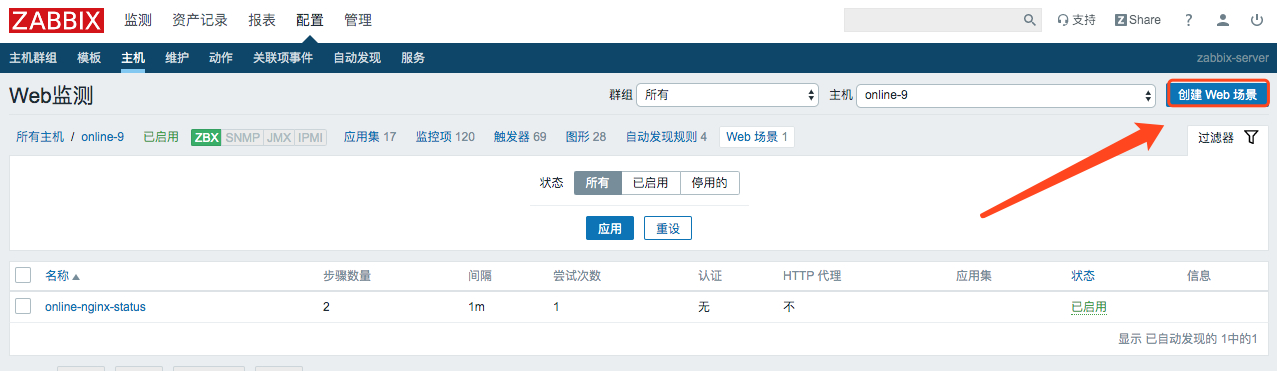The image size is (1277, 371).
Task: Go to 主机 submenu
Action: [x=133, y=58]
